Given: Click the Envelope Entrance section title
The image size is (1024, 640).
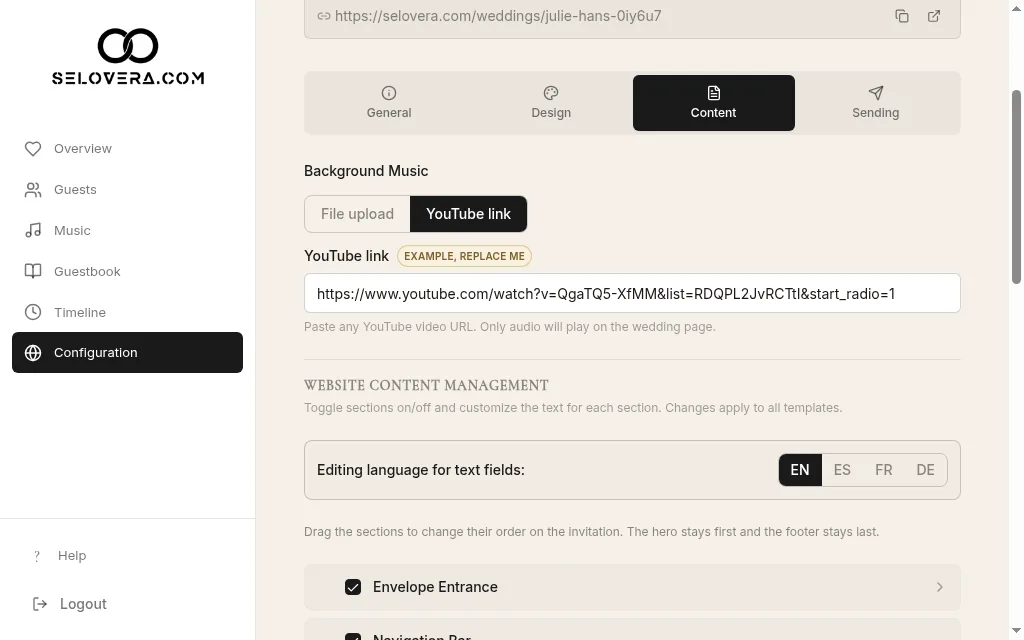Looking at the screenshot, I should (435, 587).
